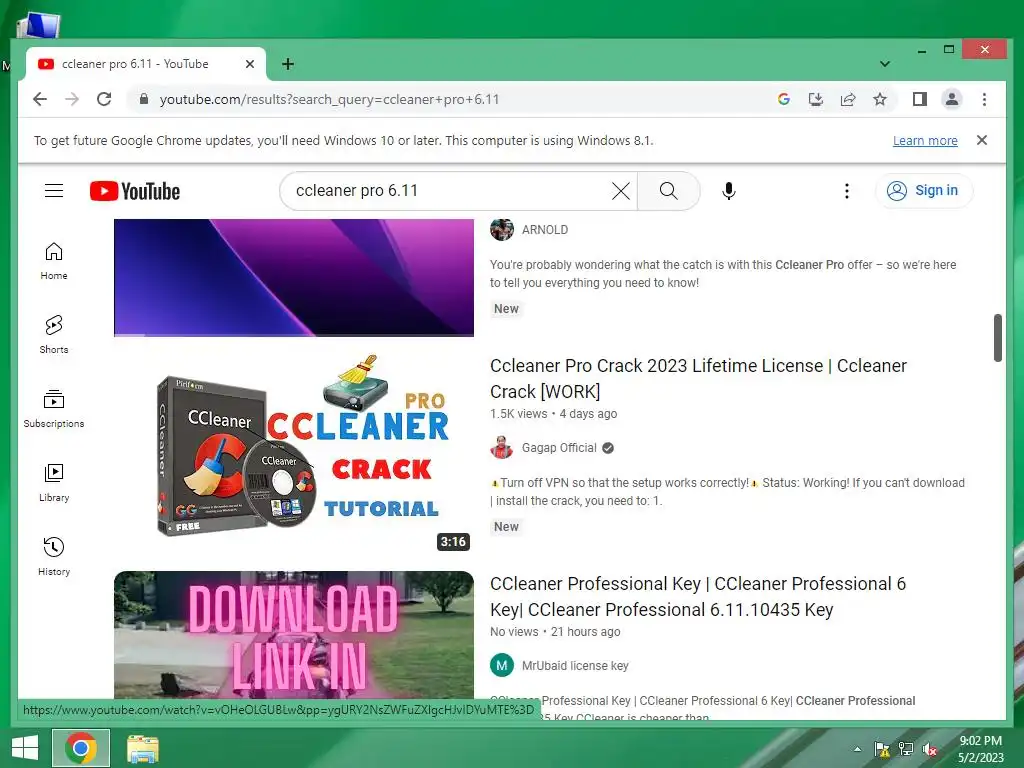Clear the search box with X icon
The width and height of the screenshot is (1024, 768).
tap(620, 191)
